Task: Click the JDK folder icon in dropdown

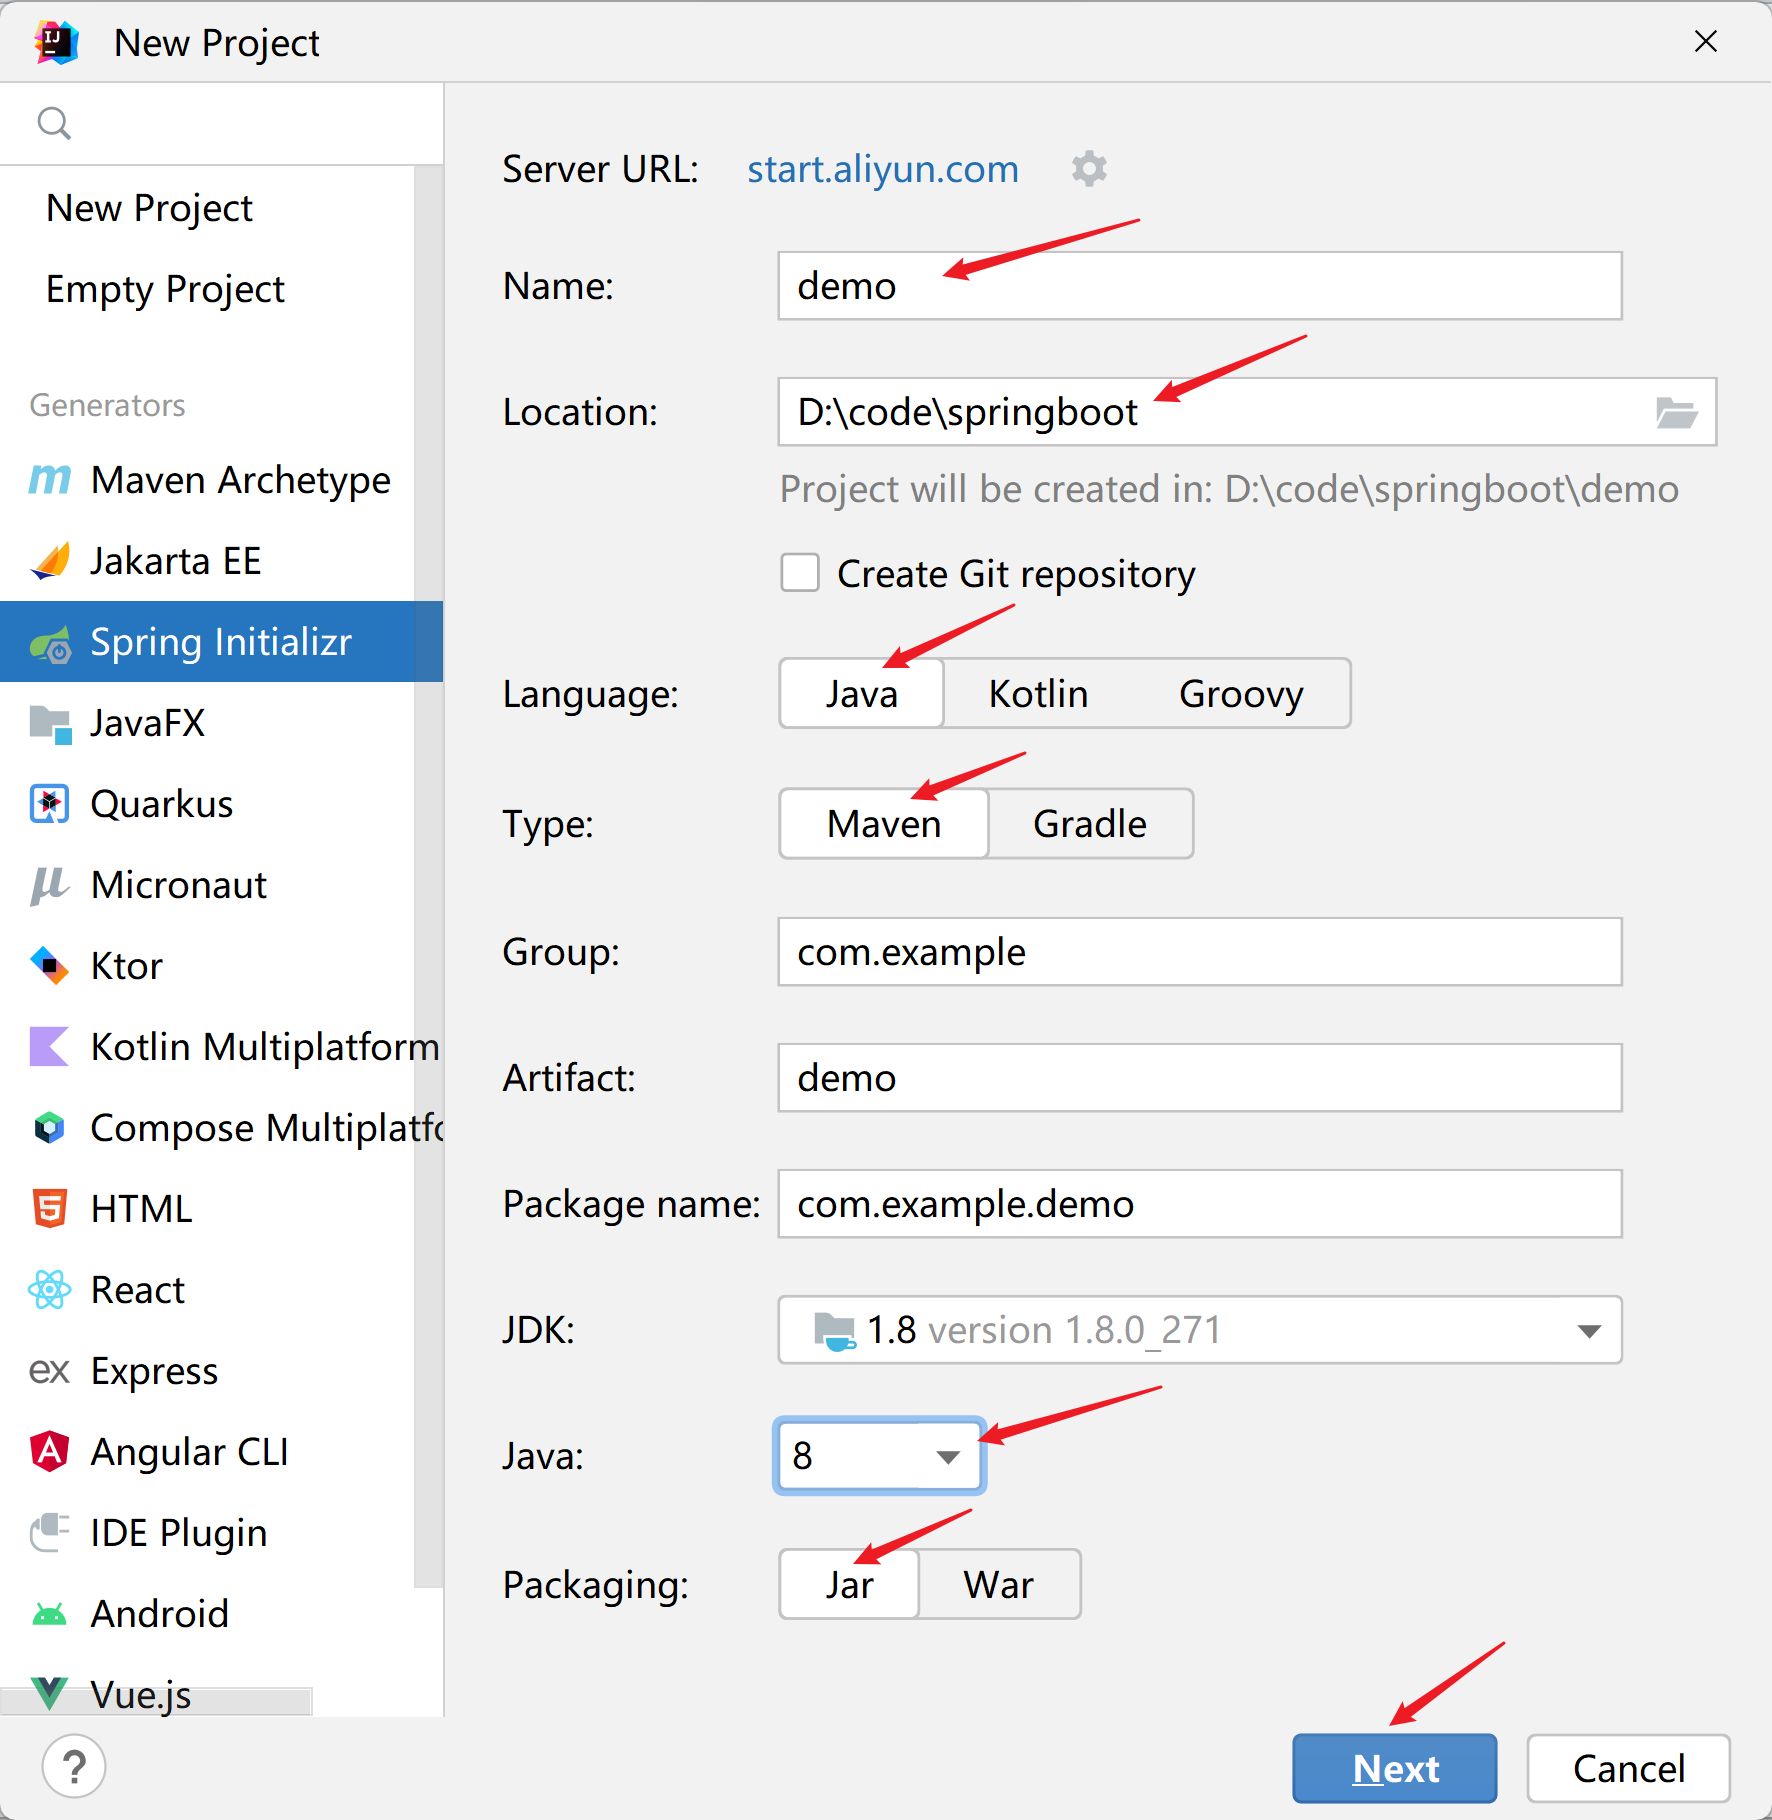Action: (835, 1331)
